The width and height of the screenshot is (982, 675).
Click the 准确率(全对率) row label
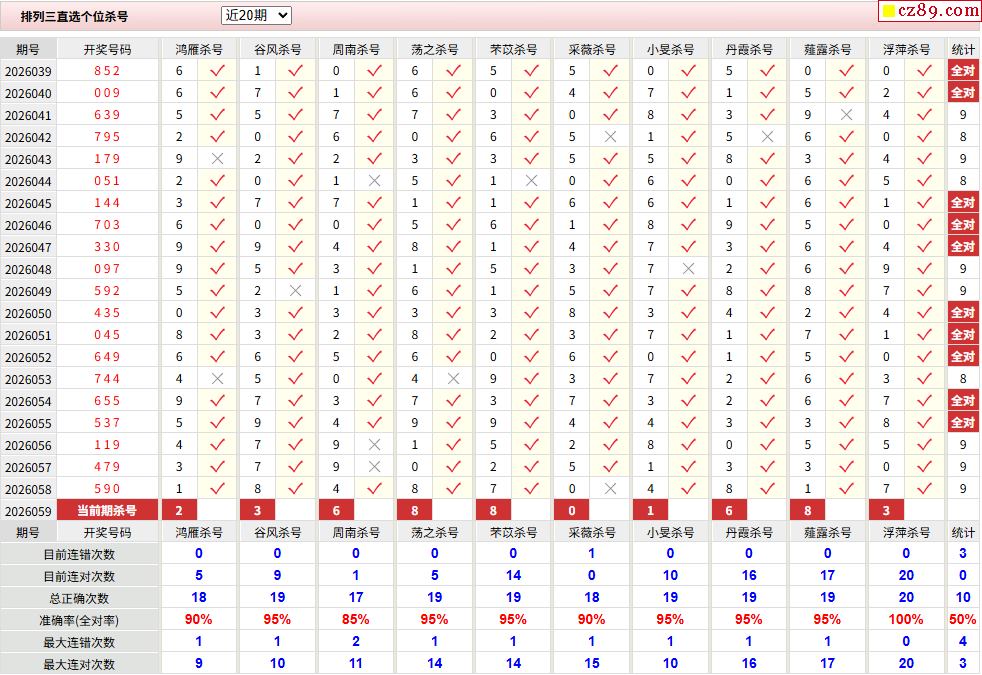(x=79, y=621)
